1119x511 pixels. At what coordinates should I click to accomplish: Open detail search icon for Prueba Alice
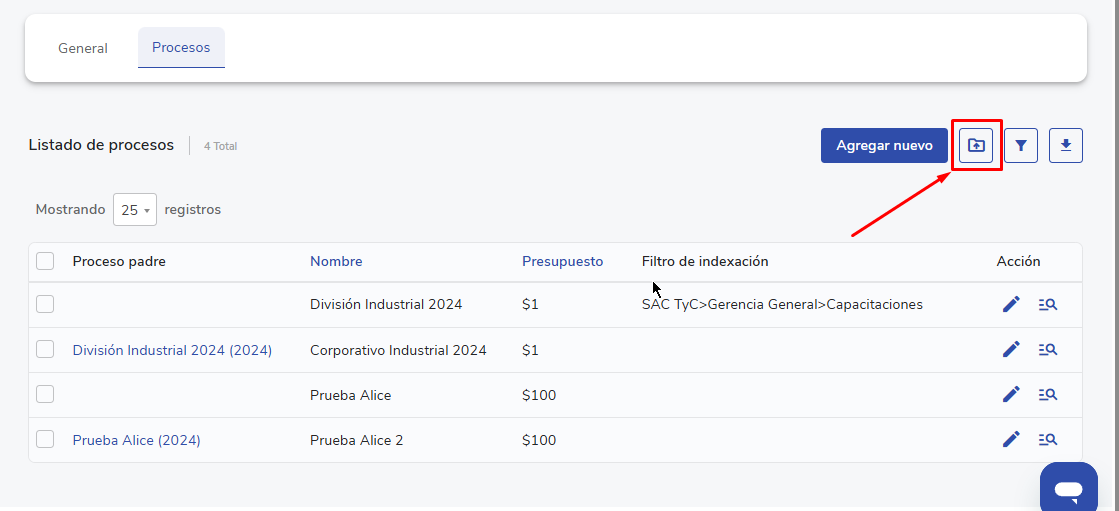pyautogui.click(x=1048, y=395)
